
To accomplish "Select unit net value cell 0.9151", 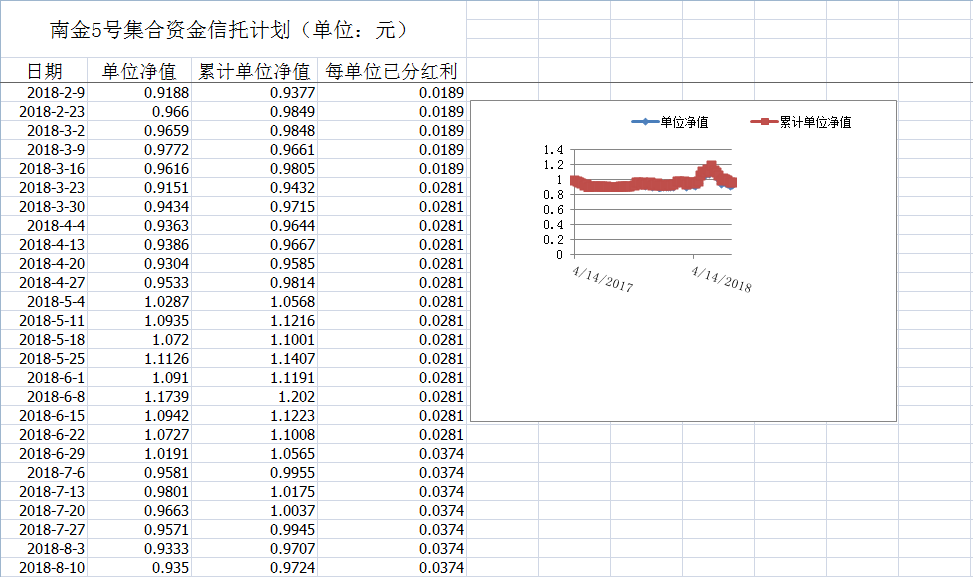I will click(x=140, y=187).
